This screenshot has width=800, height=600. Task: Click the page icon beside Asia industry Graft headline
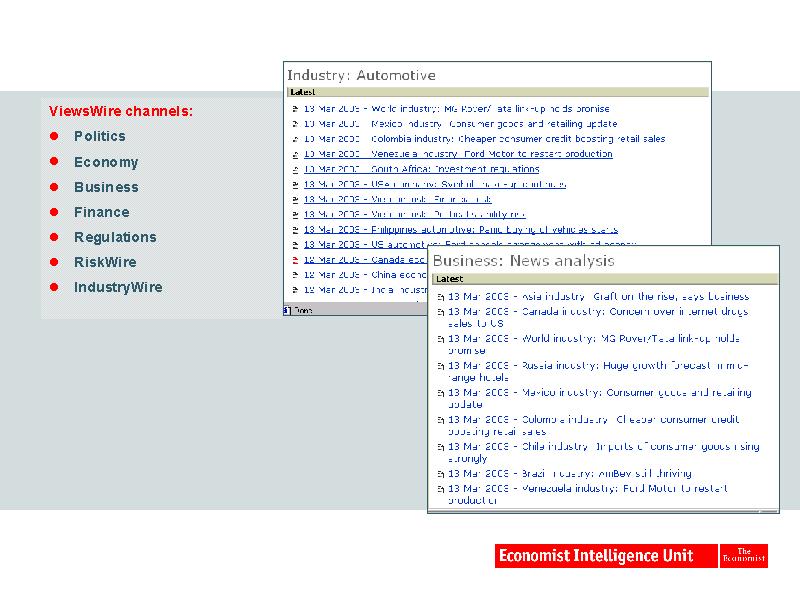coord(441,297)
